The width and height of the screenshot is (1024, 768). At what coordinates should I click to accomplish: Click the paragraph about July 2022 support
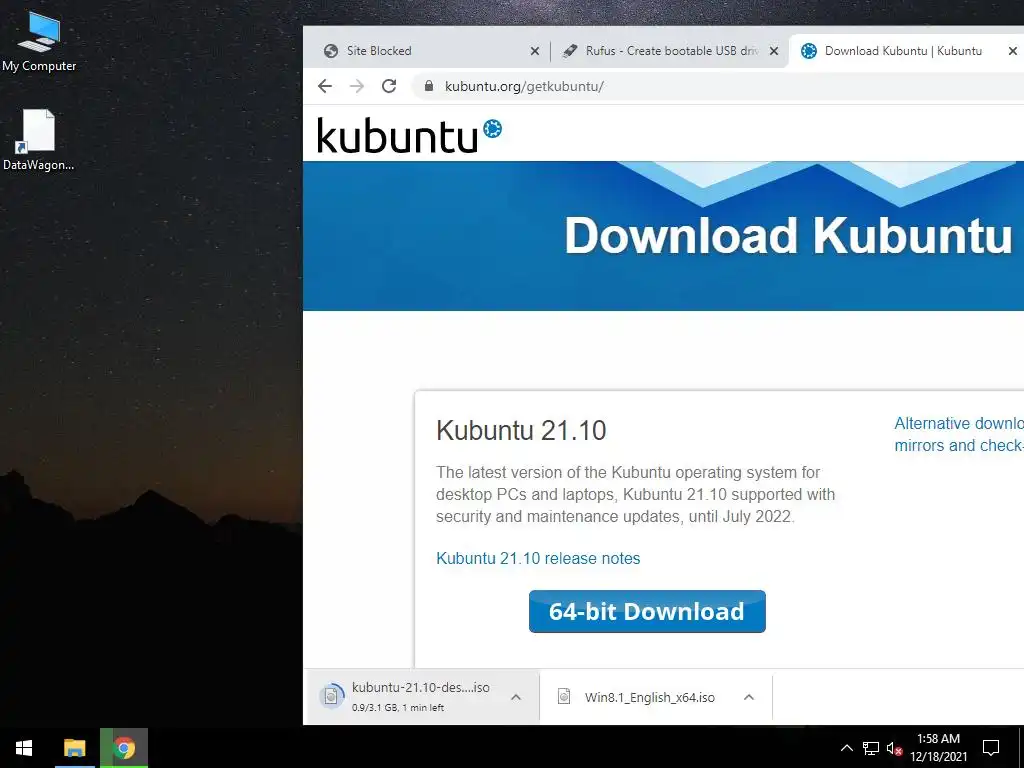[635, 494]
